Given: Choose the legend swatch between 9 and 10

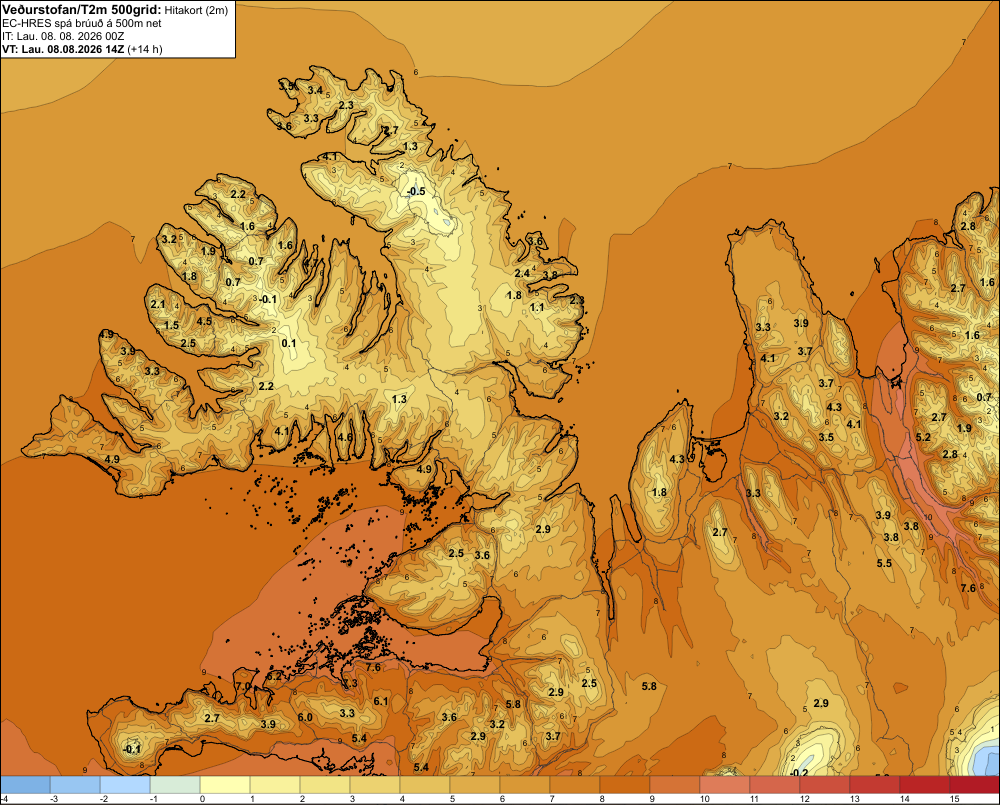Looking at the screenshot, I should click(675, 784).
